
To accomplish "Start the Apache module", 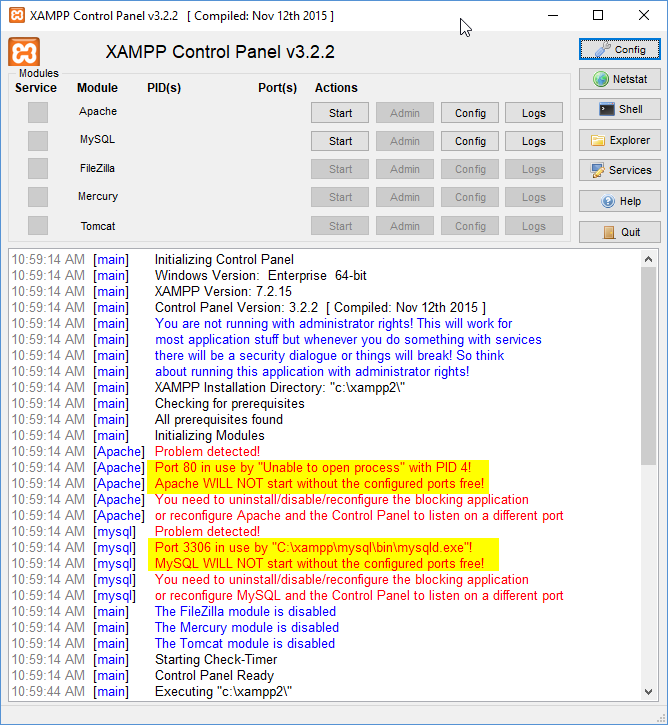I will click(340, 113).
